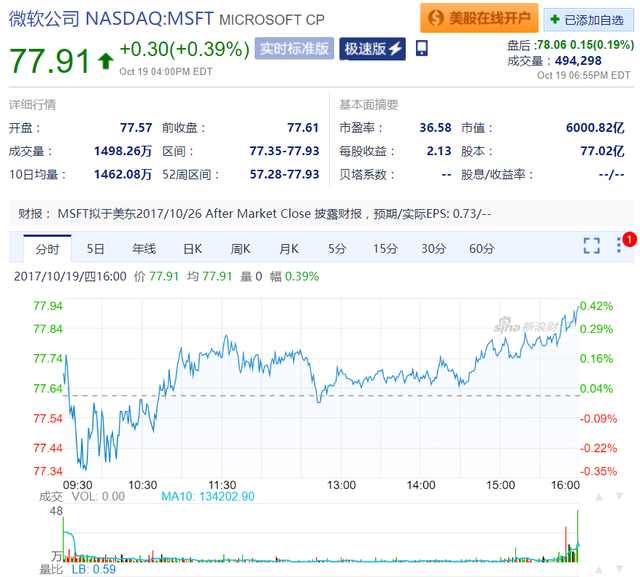Click the LB: 0.59 indicator label
Image resolution: width=640 pixels, height=577 pixels.
point(94,569)
